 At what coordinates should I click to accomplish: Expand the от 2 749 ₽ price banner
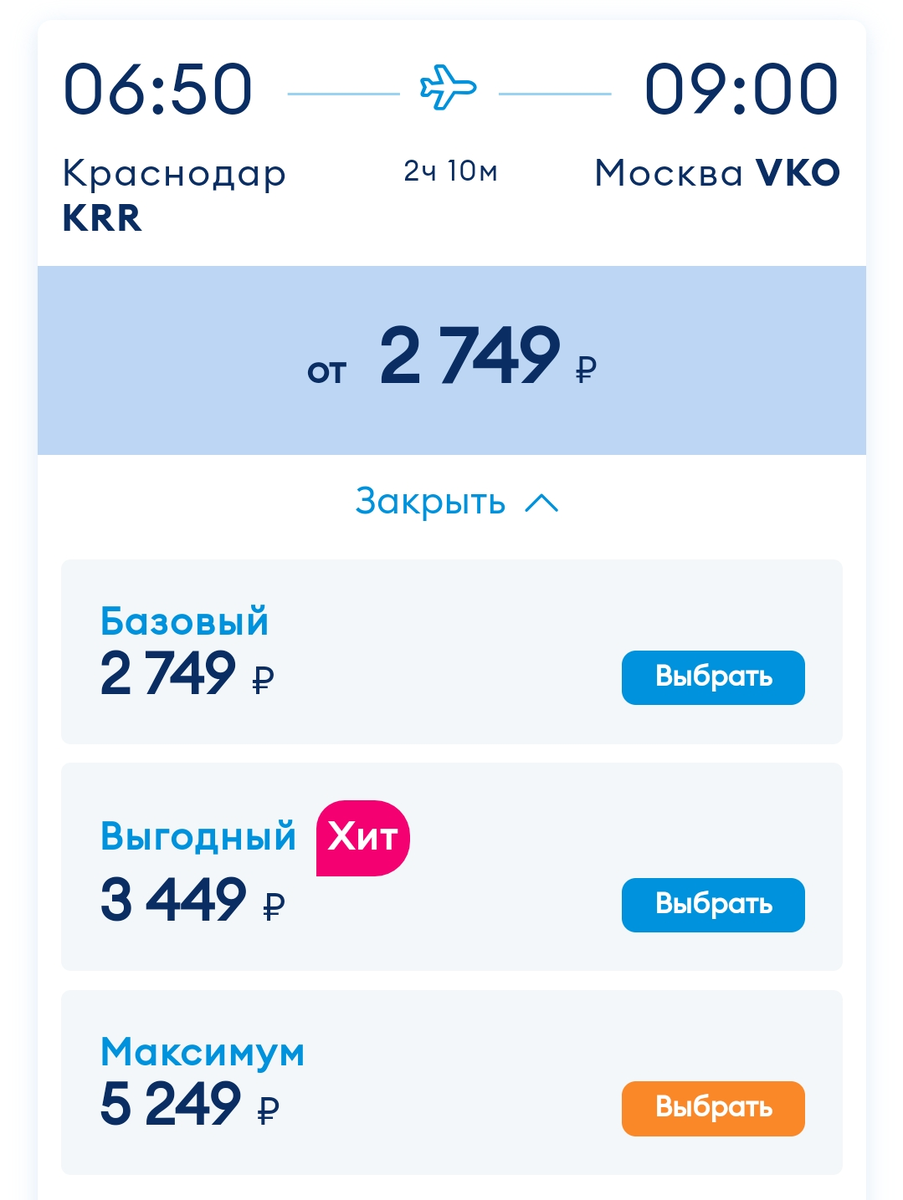450,358
